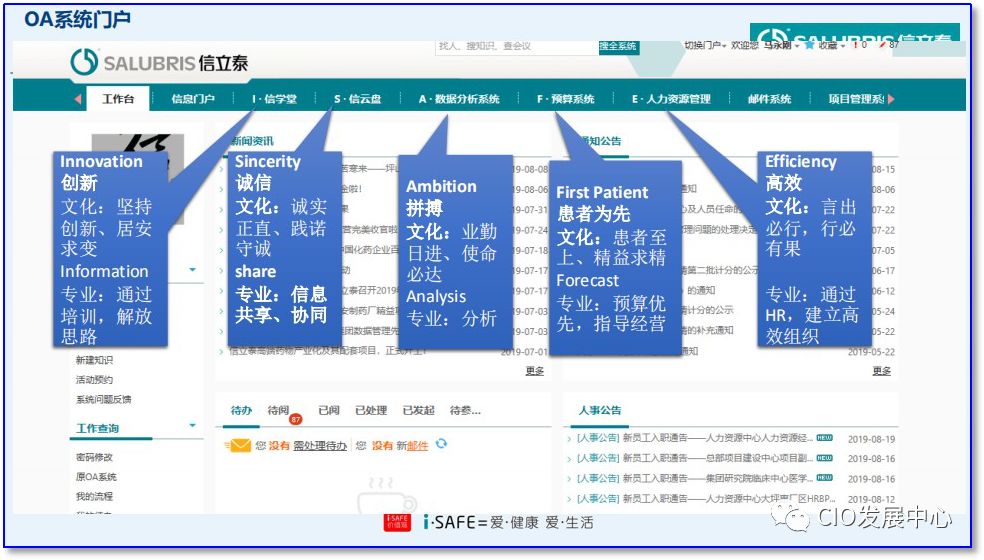This screenshot has height=560, width=984.
Task: Select the 已阅 tab
Action: 329,410
